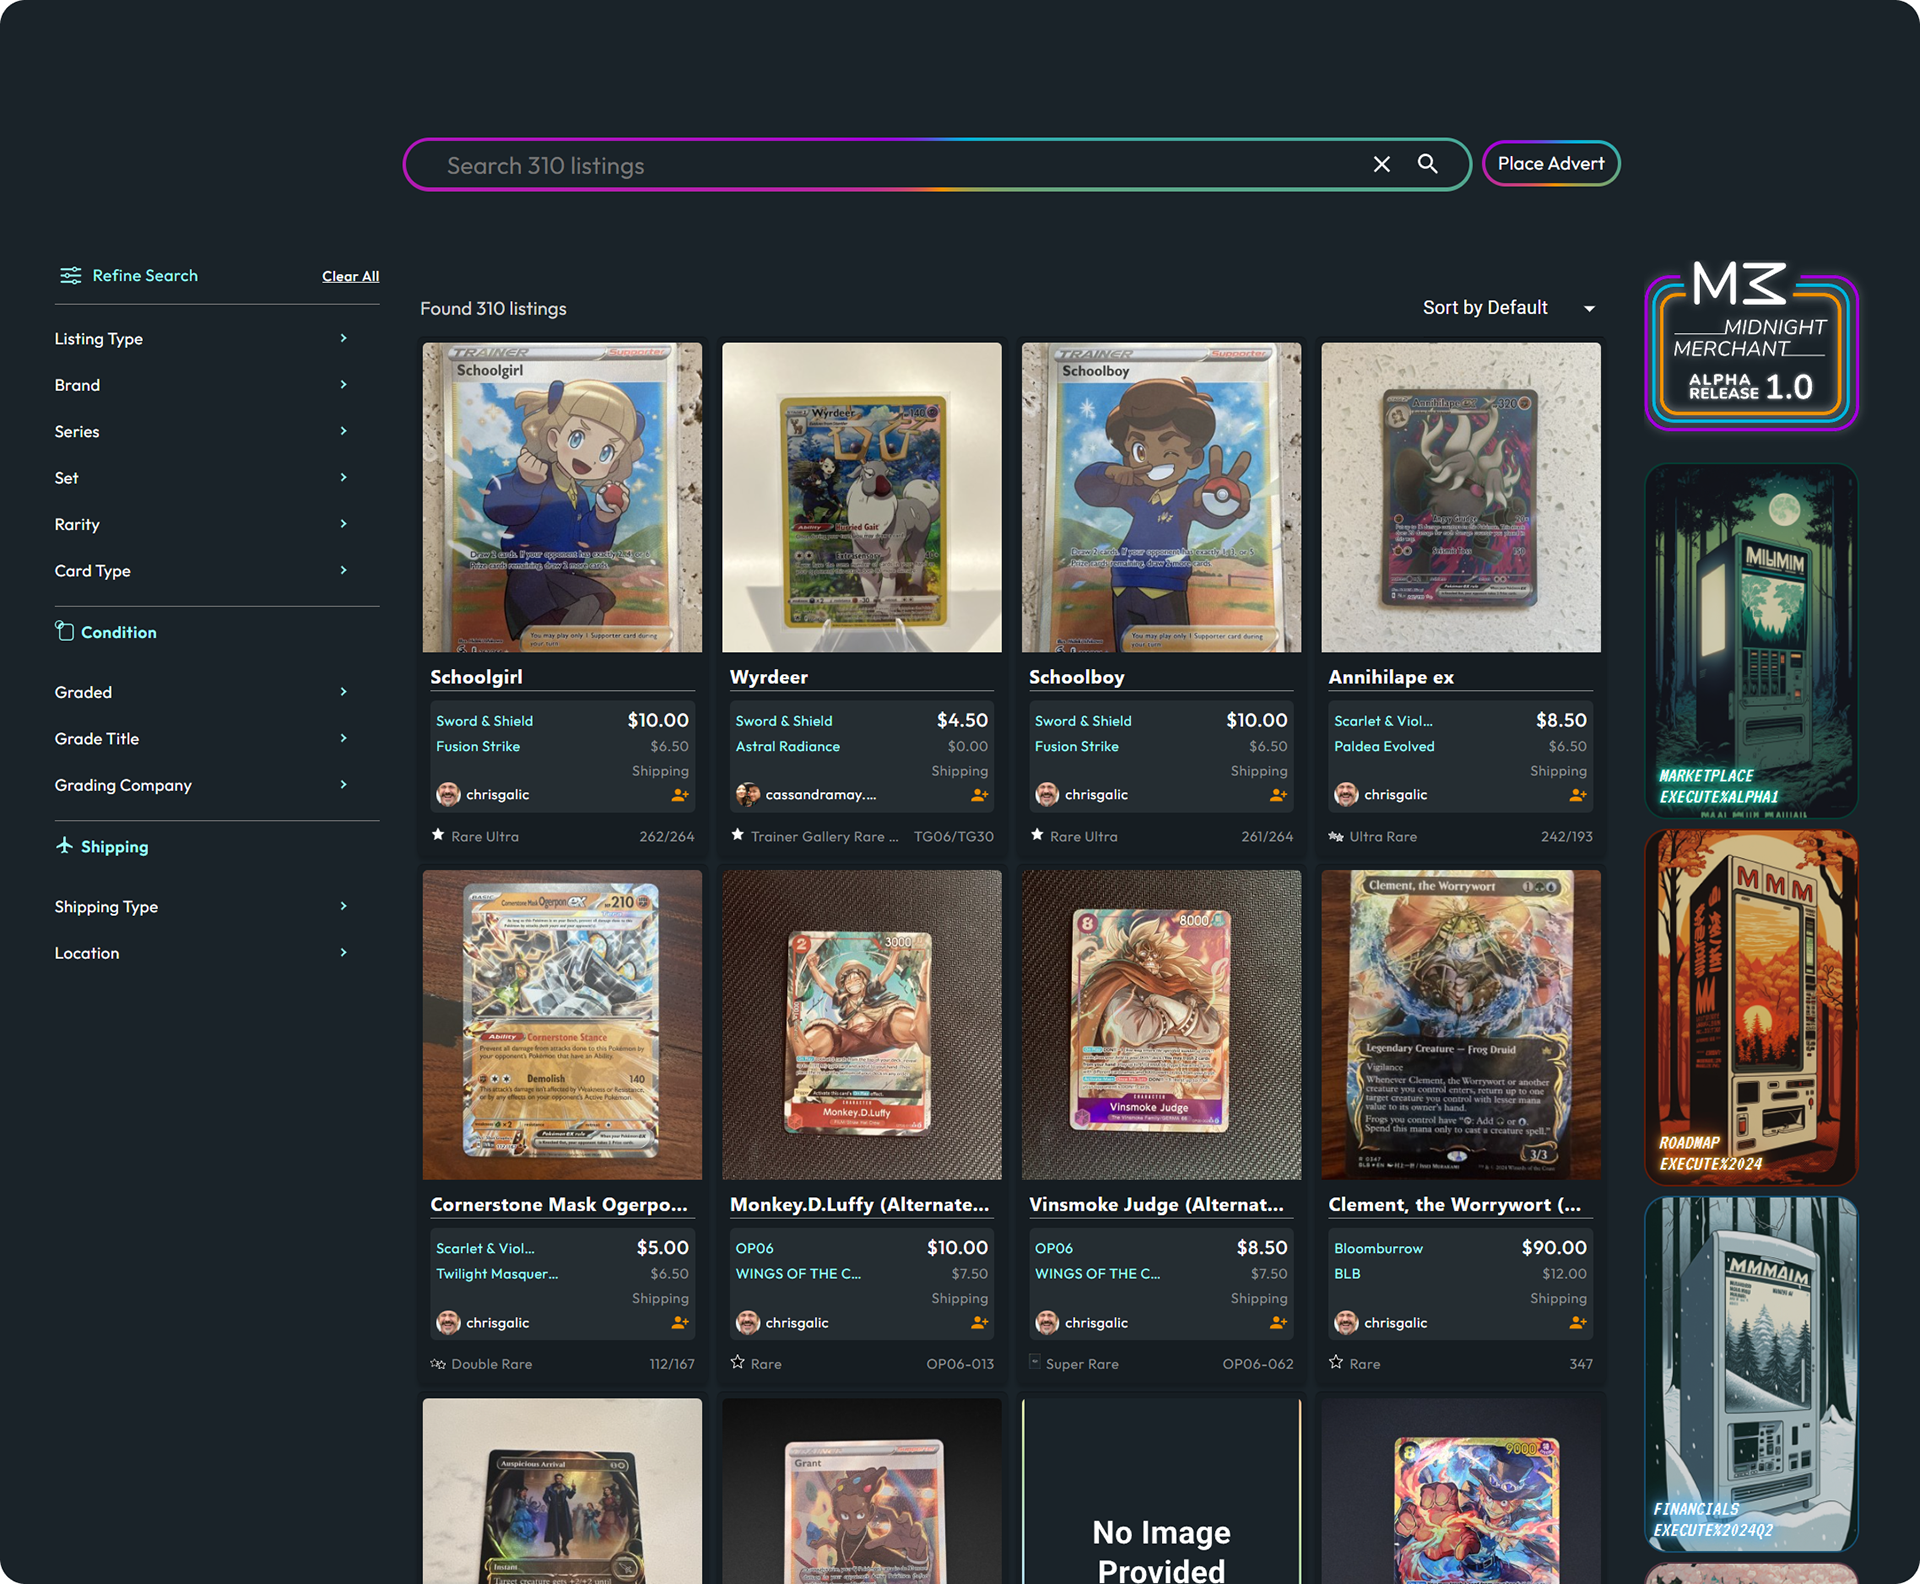Follow seller on Wyrdeer listing
The width and height of the screenshot is (1920, 1584).
pos(980,795)
